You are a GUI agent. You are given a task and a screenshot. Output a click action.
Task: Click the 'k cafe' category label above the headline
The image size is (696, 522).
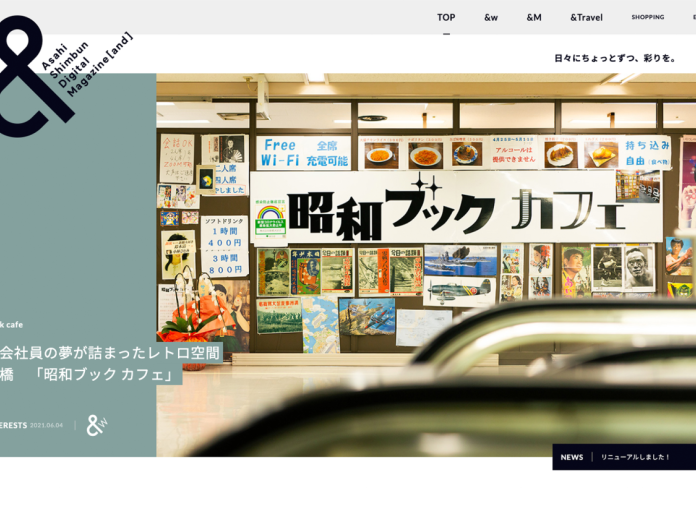tap(11, 324)
